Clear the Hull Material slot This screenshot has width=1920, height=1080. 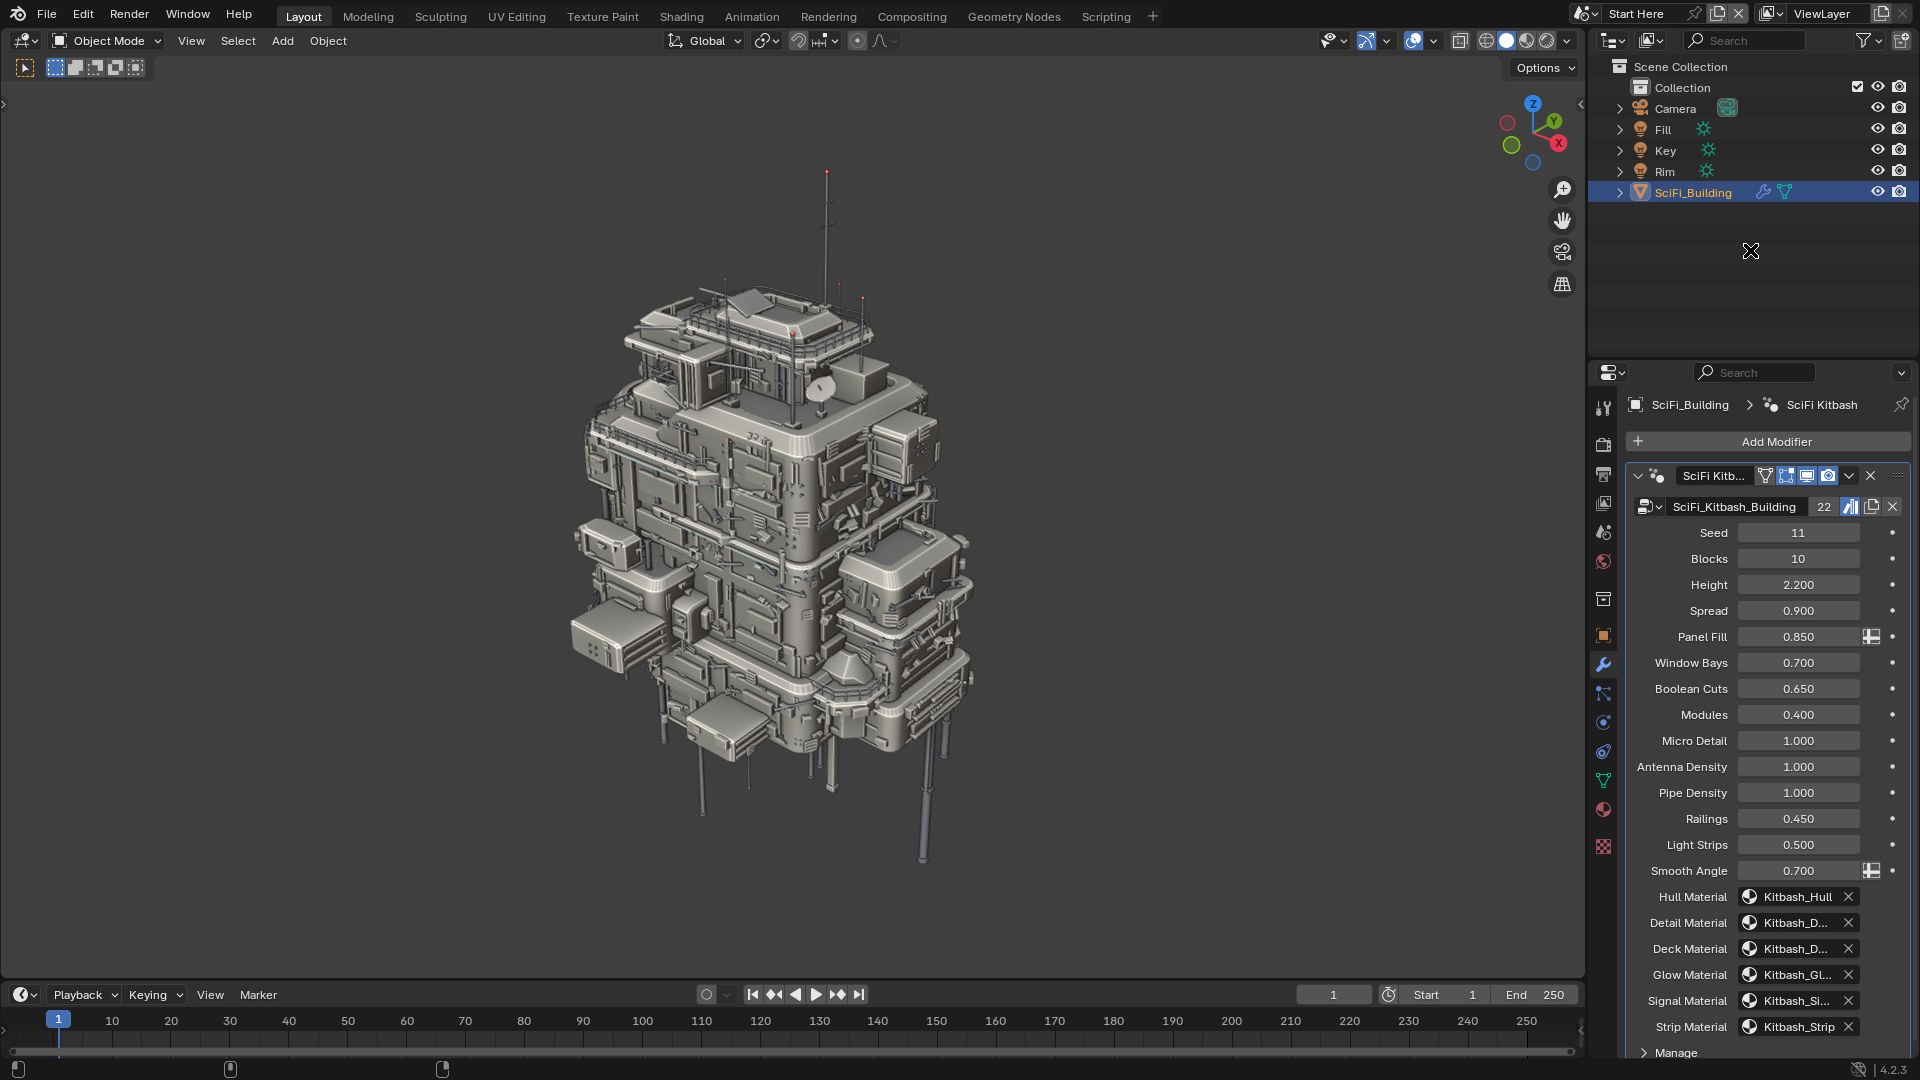tap(1848, 897)
